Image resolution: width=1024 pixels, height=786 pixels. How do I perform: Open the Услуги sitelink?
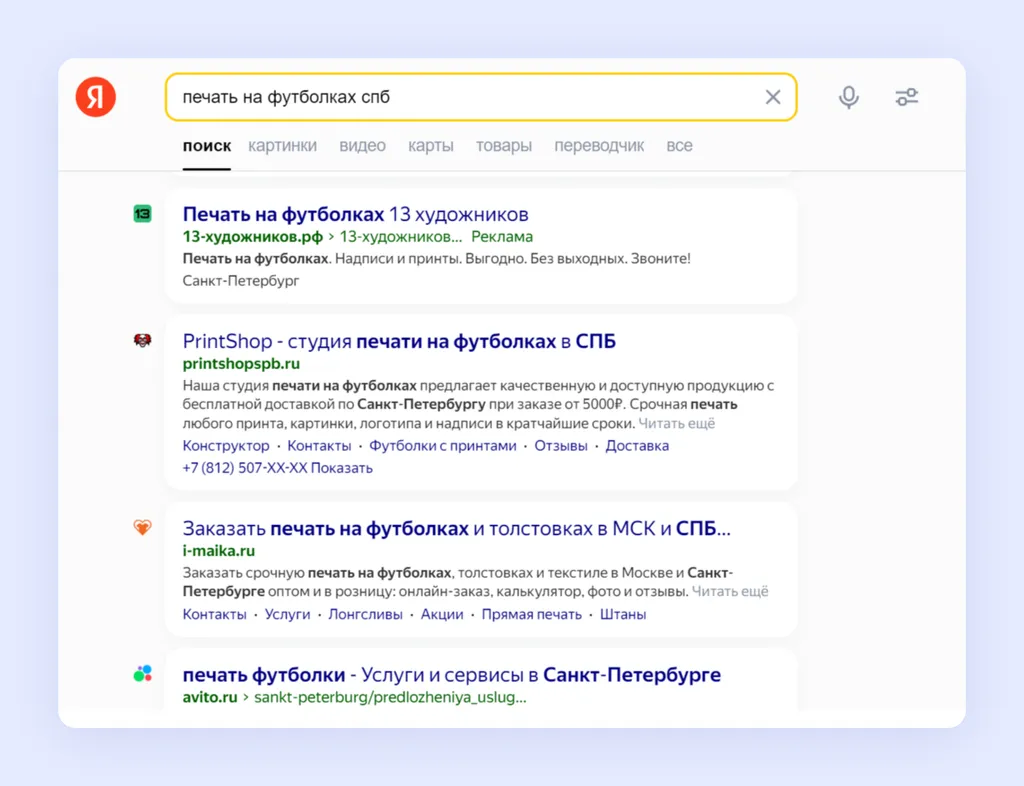(x=287, y=614)
